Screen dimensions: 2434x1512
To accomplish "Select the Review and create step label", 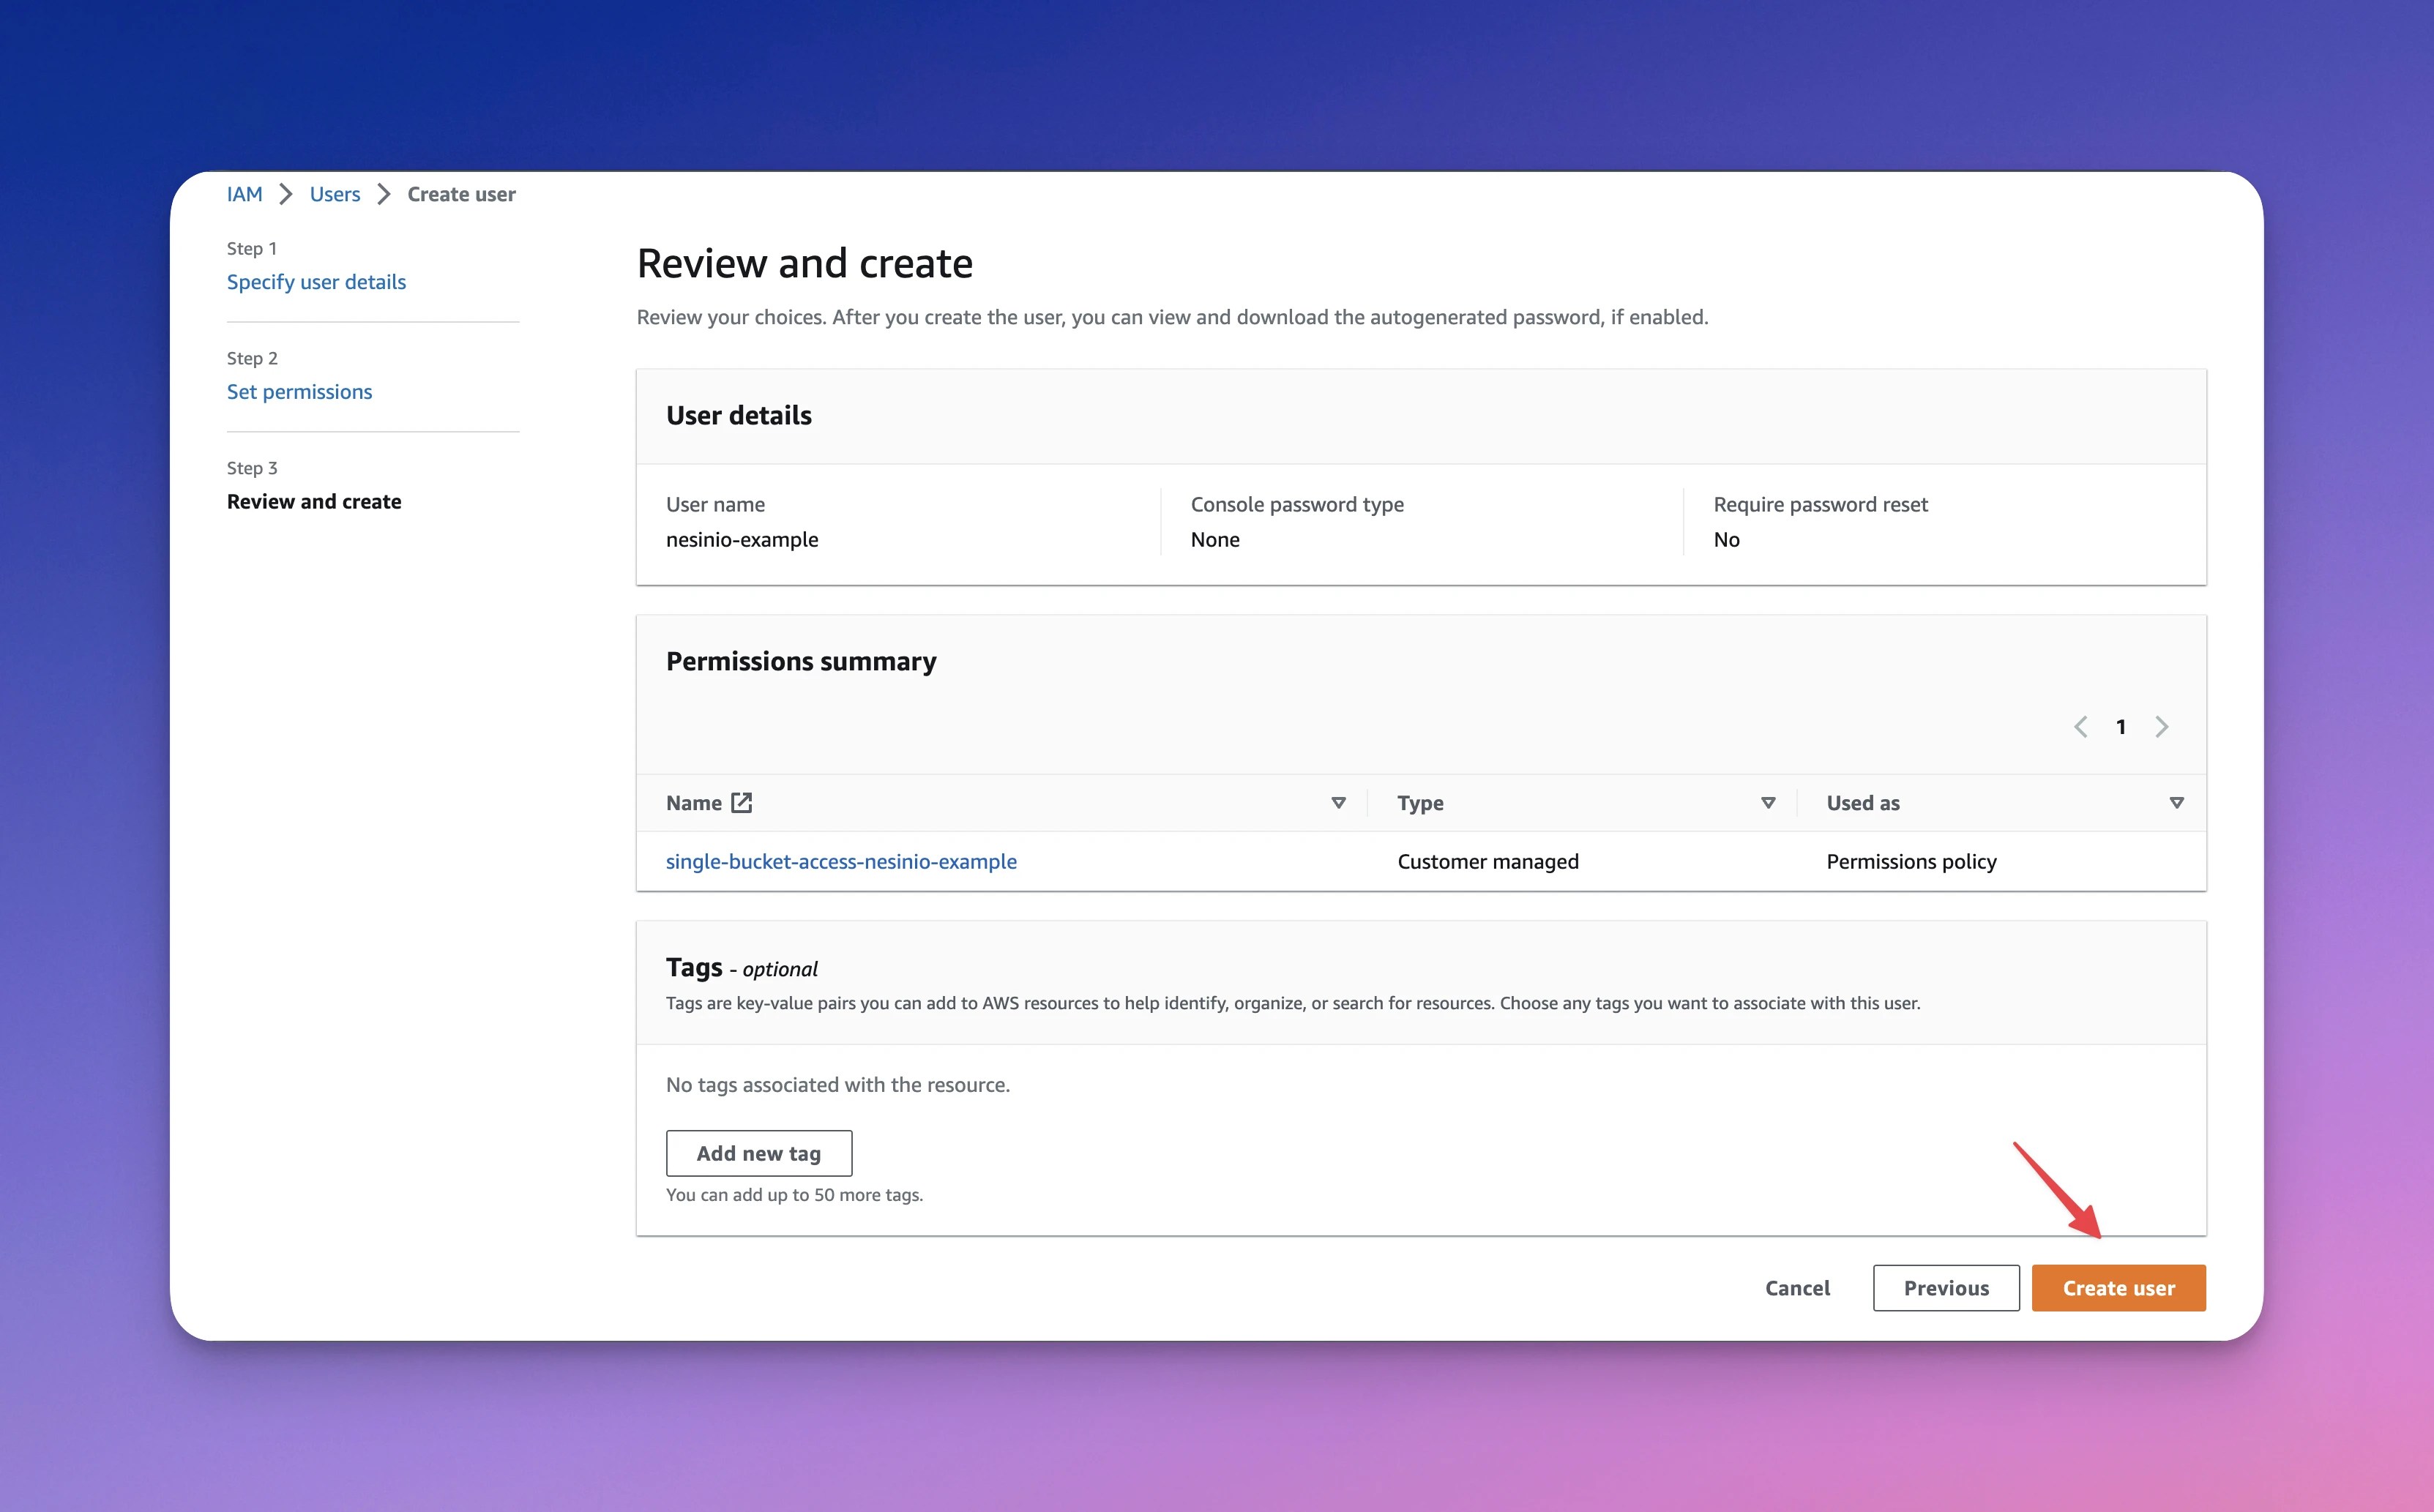I will [x=314, y=501].
